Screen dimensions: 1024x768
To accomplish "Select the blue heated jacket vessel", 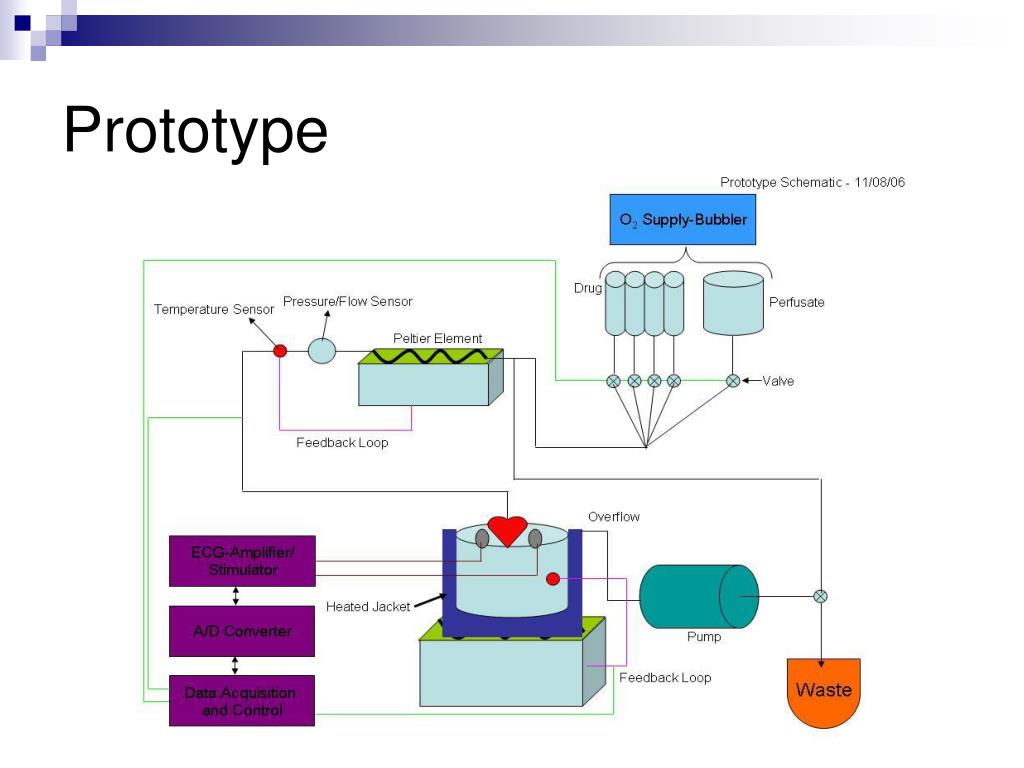I will 512,583.
